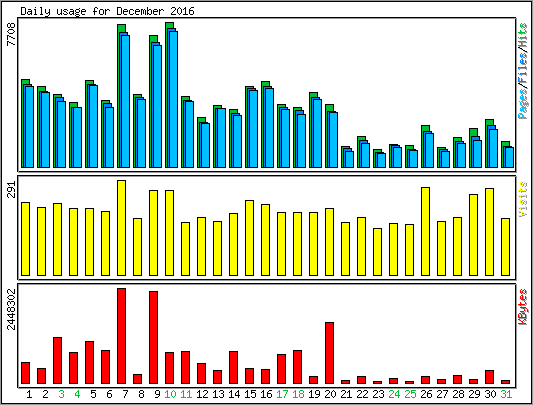Click the green day 3 axis label
The height and width of the screenshot is (405, 533).
(x=61, y=394)
